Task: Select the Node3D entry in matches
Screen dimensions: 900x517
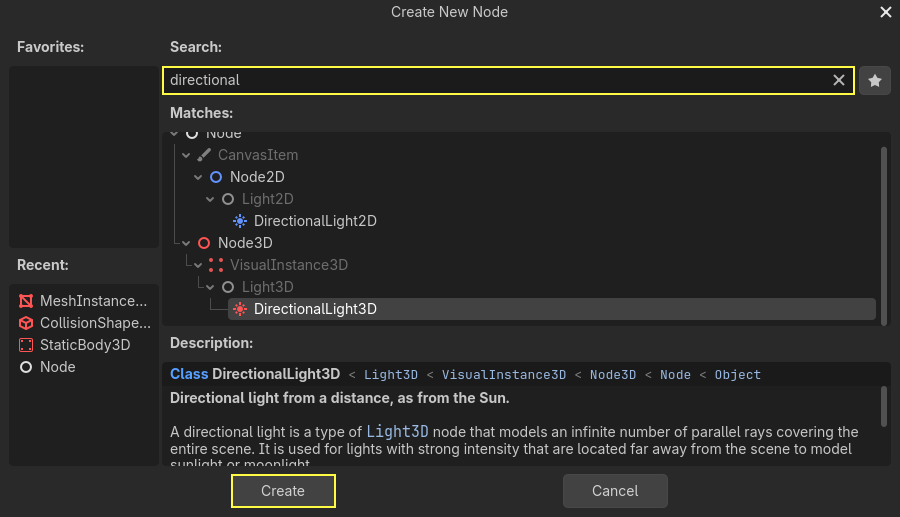Action: click(245, 243)
